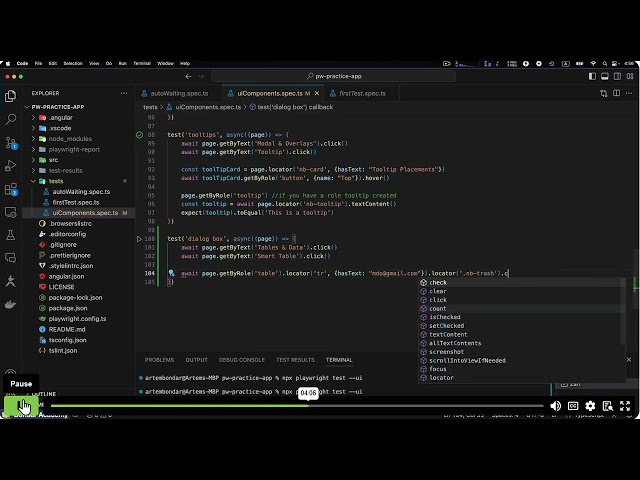Open video player settings gear

pyautogui.click(x=590, y=406)
